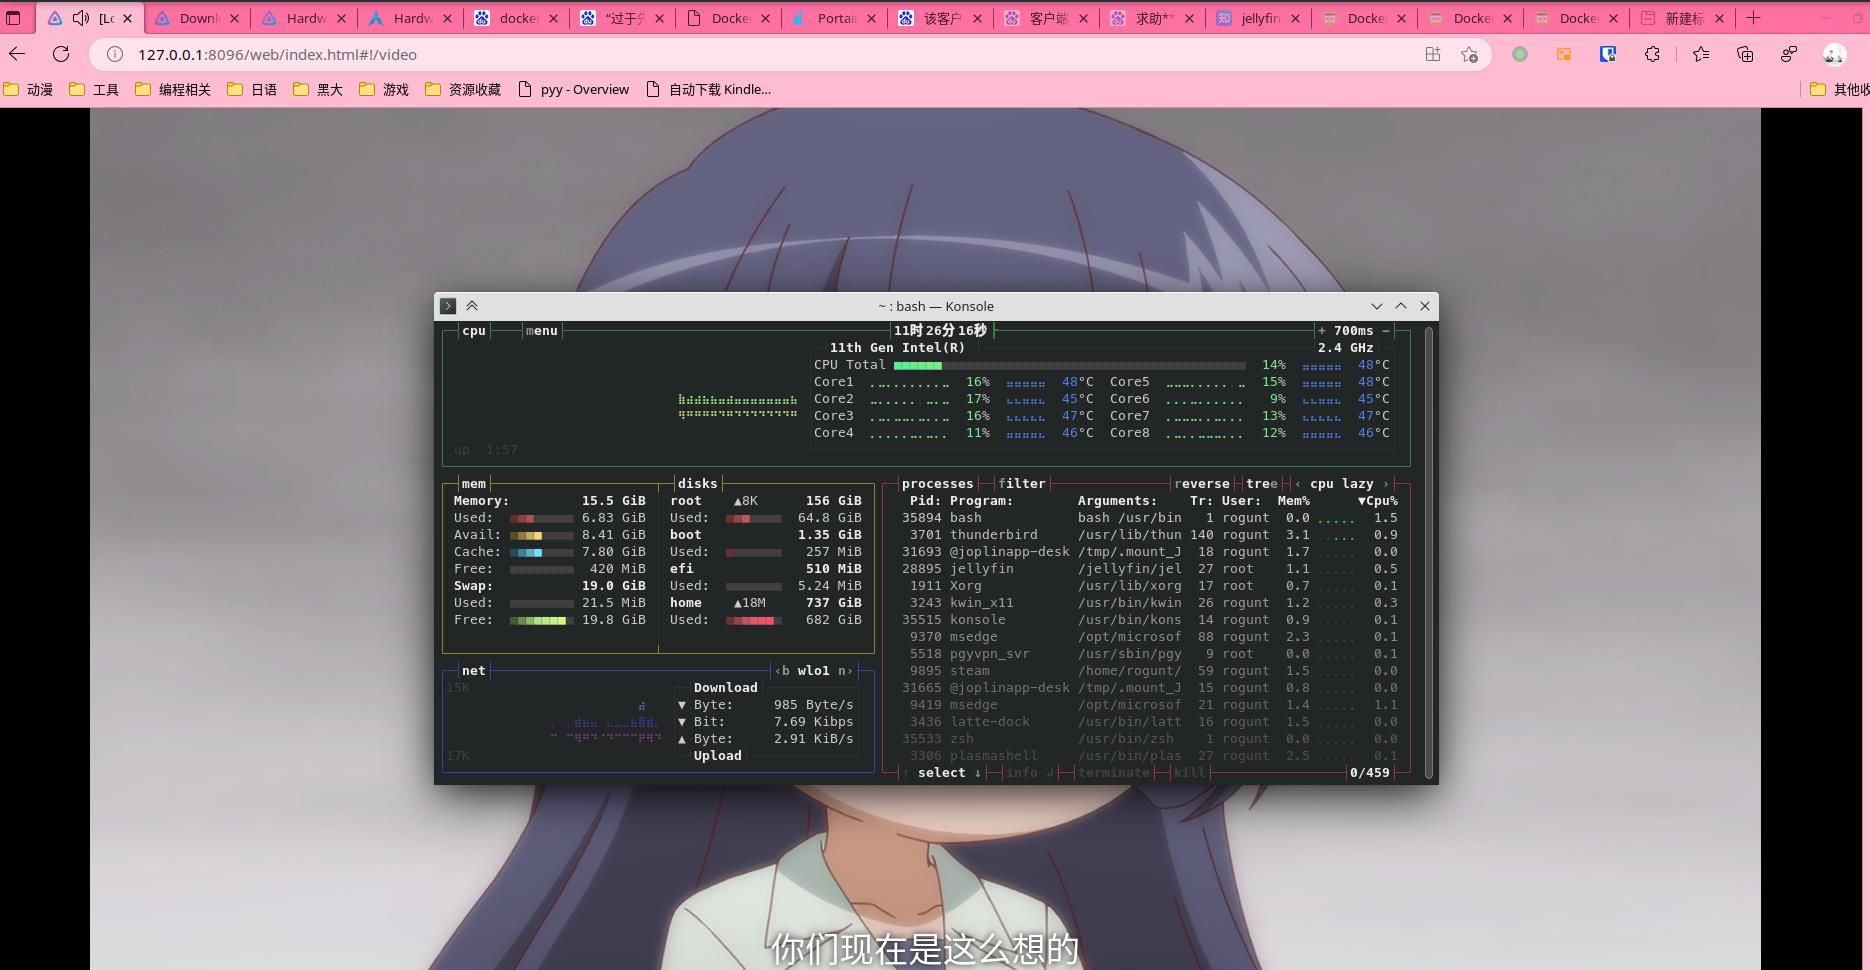This screenshot has height=970, width=1870.
Task: Open the Collections icon in browser toolbar
Action: [x=1745, y=54]
